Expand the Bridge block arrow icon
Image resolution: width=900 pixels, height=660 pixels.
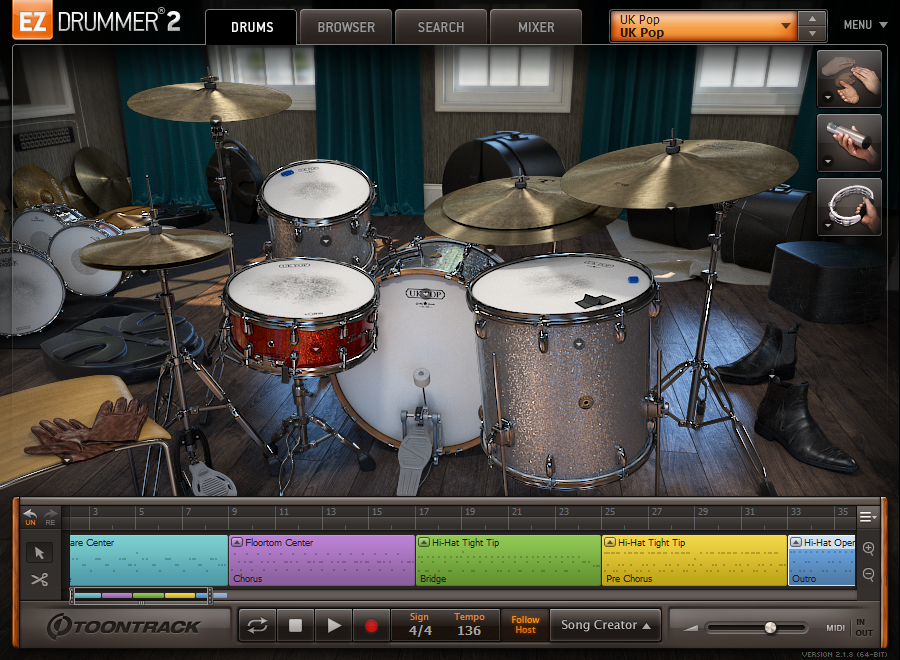click(424, 542)
